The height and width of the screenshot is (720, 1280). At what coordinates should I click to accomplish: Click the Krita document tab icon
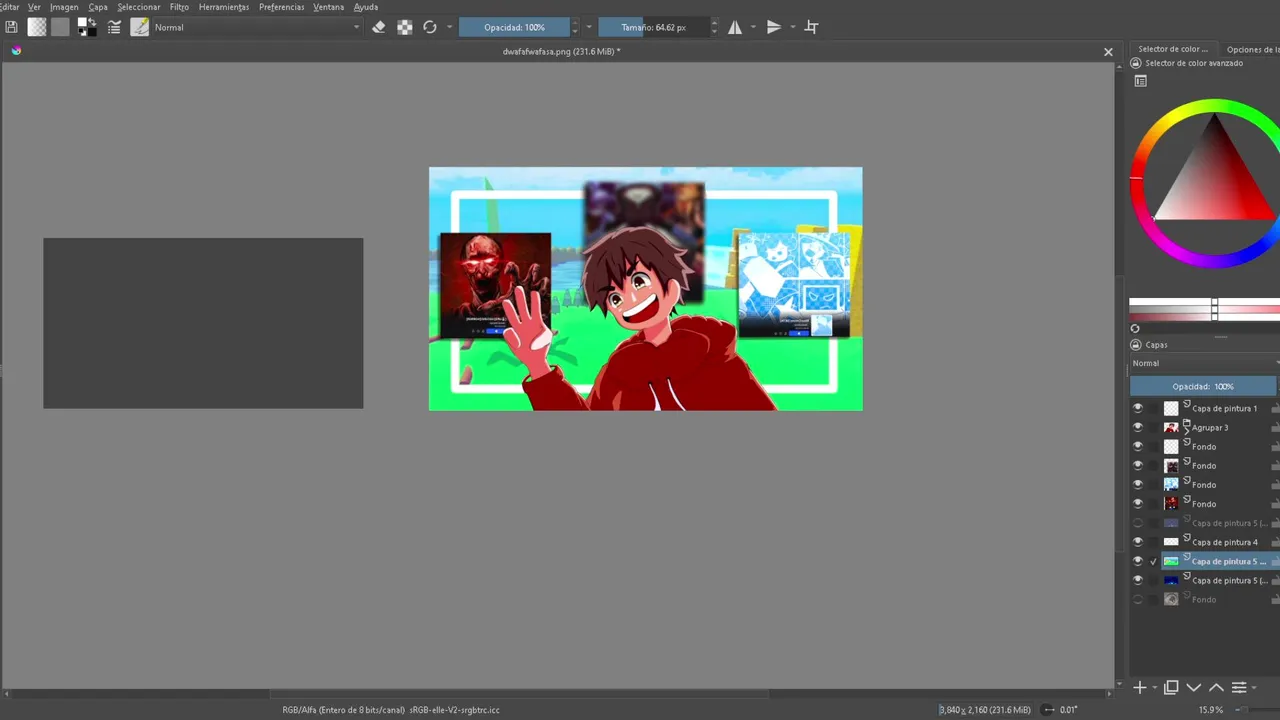click(16, 51)
